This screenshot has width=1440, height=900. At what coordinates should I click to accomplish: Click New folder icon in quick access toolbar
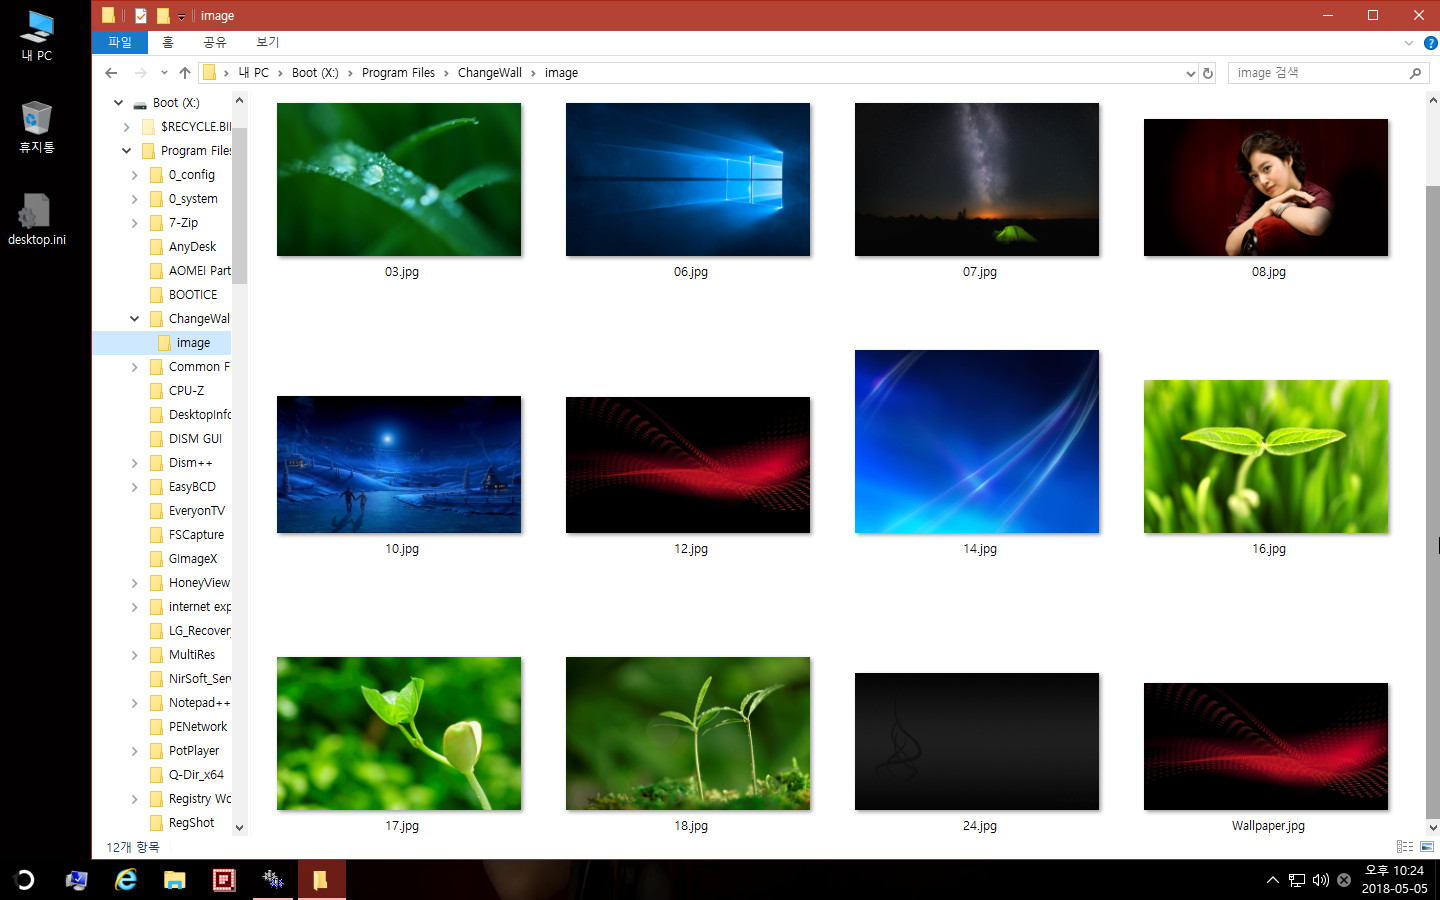coord(163,15)
